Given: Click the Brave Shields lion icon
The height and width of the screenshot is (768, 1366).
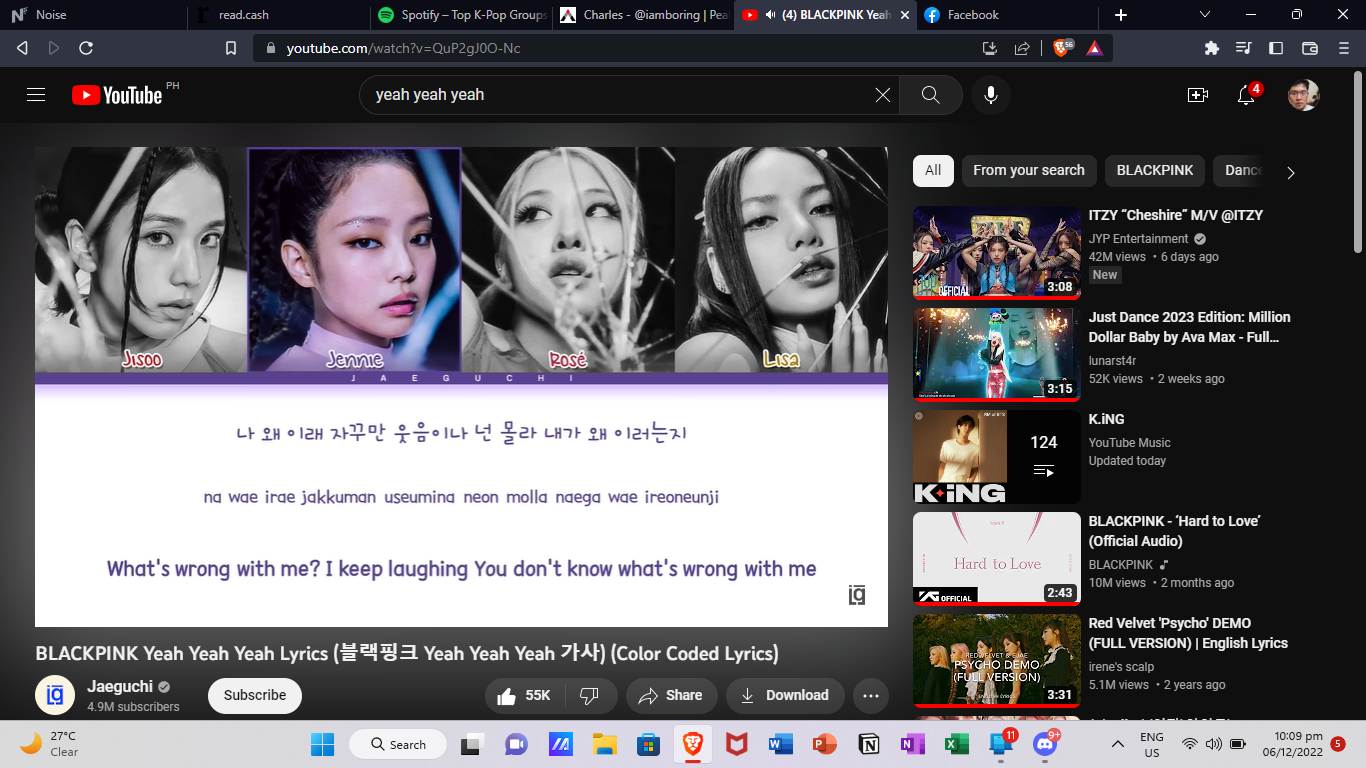Looking at the screenshot, I should click(x=1062, y=48).
